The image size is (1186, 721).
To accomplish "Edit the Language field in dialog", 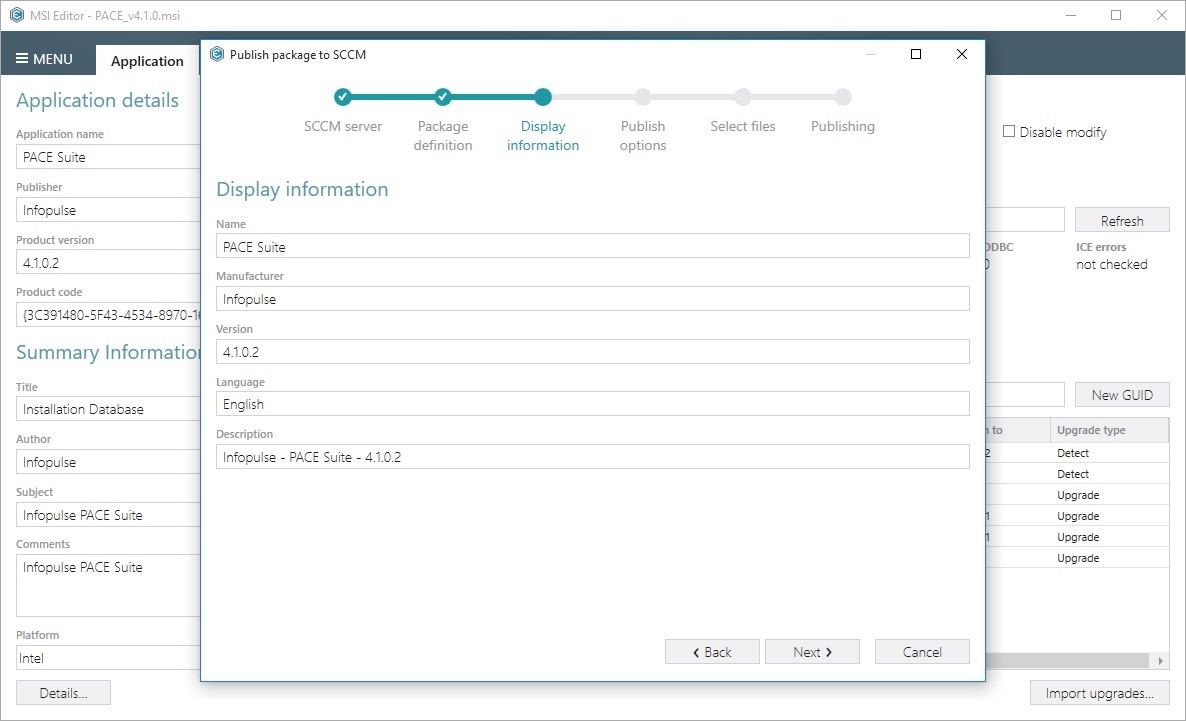I will (592, 404).
